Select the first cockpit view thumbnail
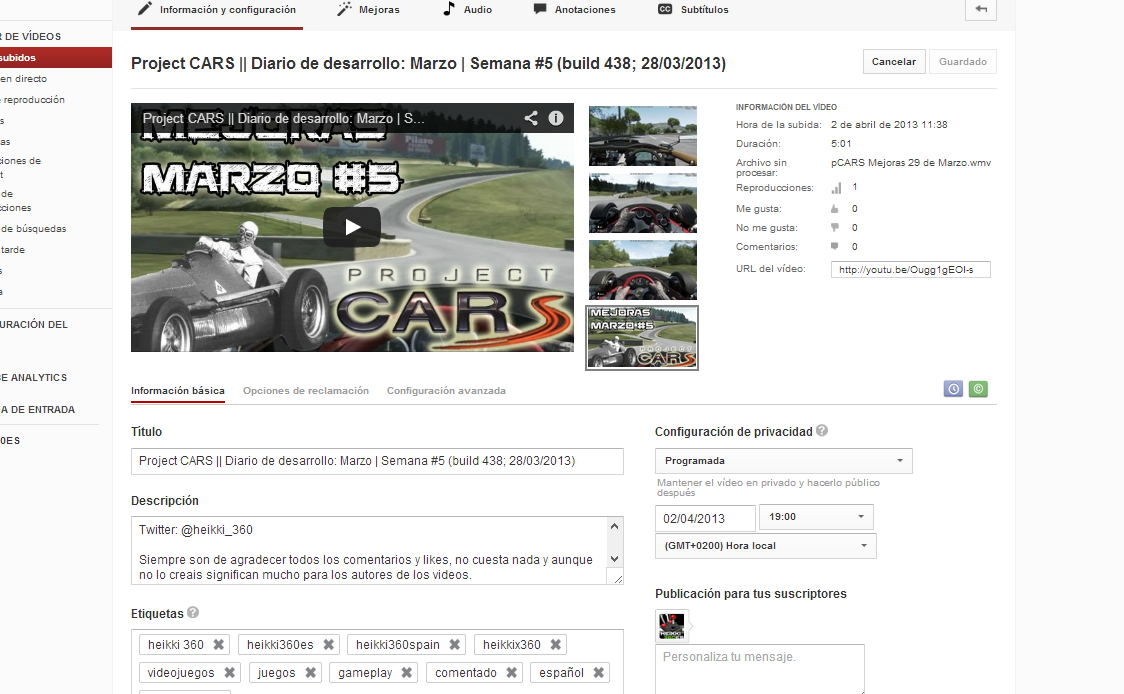This screenshot has height=694, width=1124. [642, 136]
